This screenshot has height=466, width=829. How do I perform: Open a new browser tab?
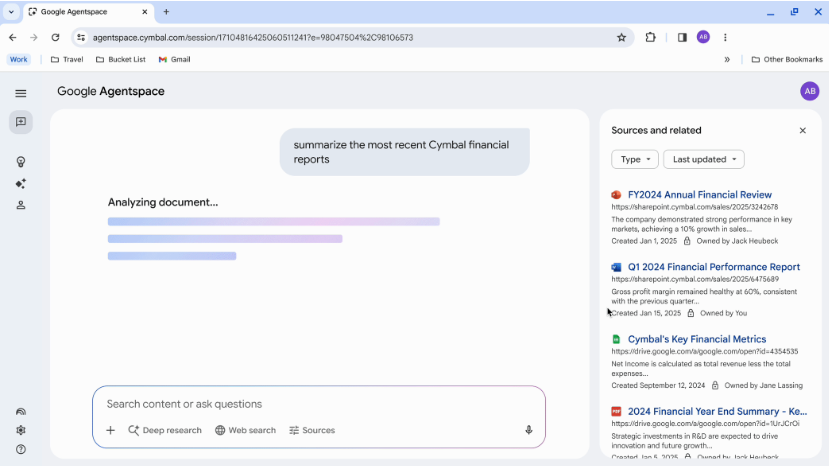coord(166,12)
